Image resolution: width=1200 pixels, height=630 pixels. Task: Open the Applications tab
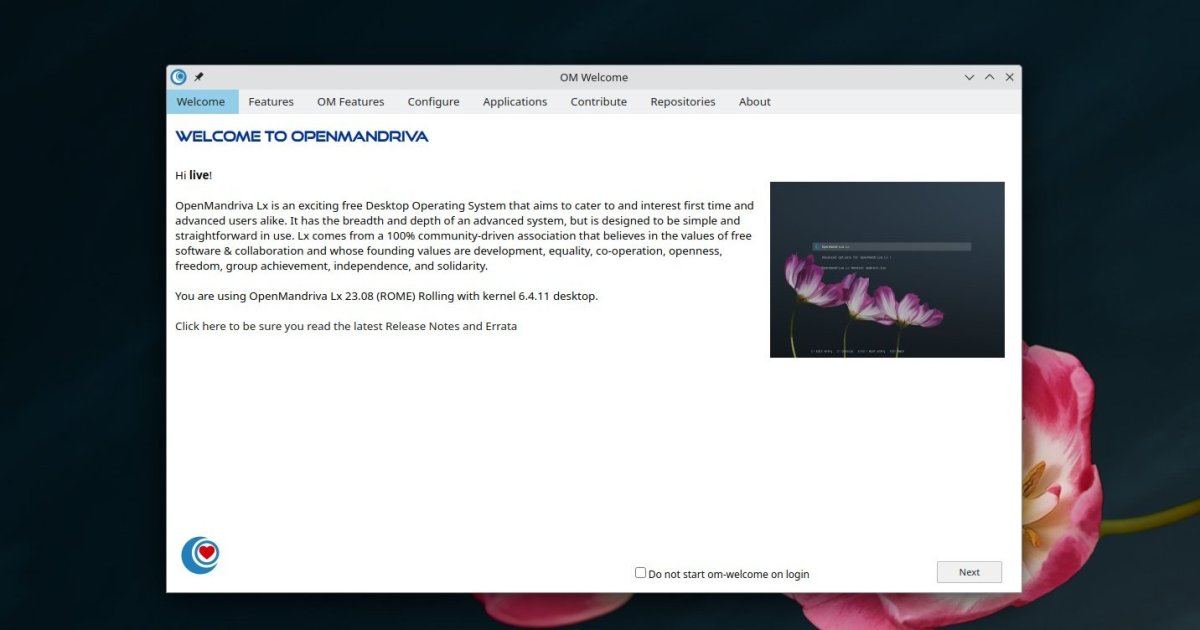(514, 101)
